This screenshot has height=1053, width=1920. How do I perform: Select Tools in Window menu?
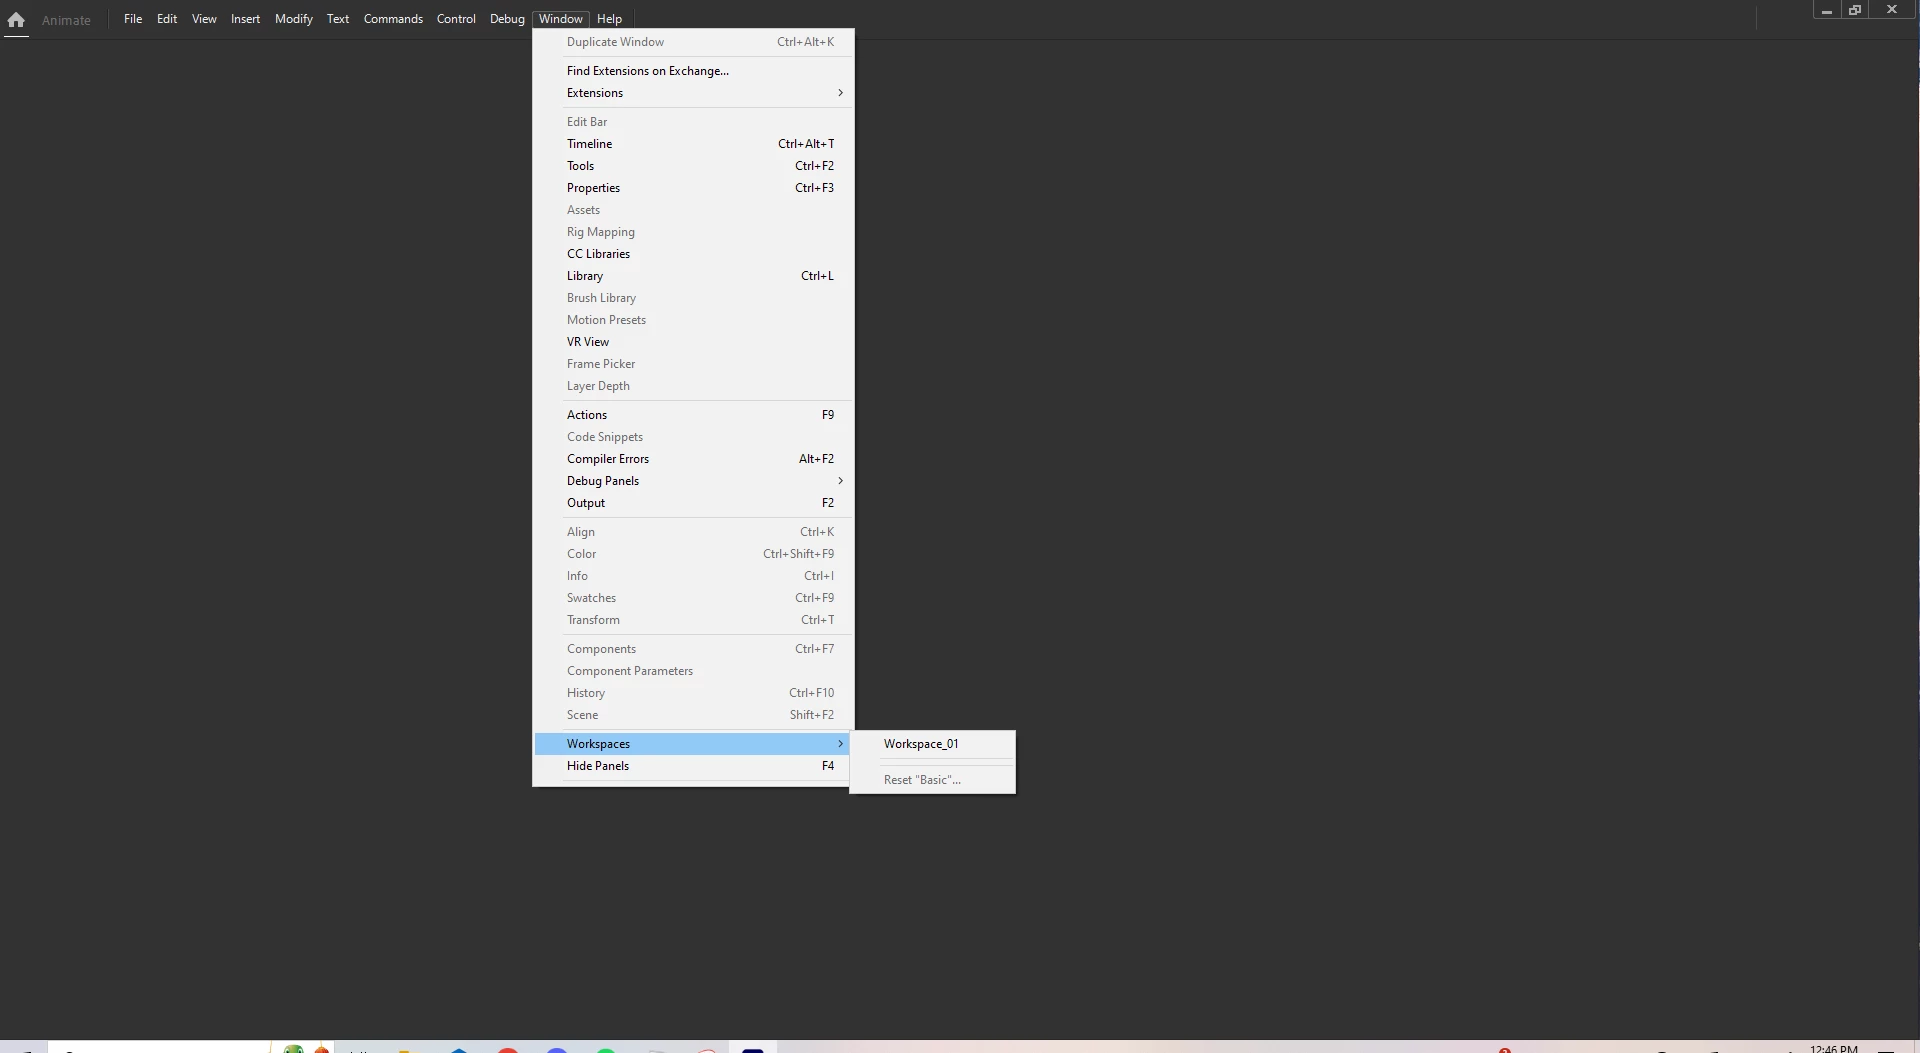pyautogui.click(x=692, y=166)
